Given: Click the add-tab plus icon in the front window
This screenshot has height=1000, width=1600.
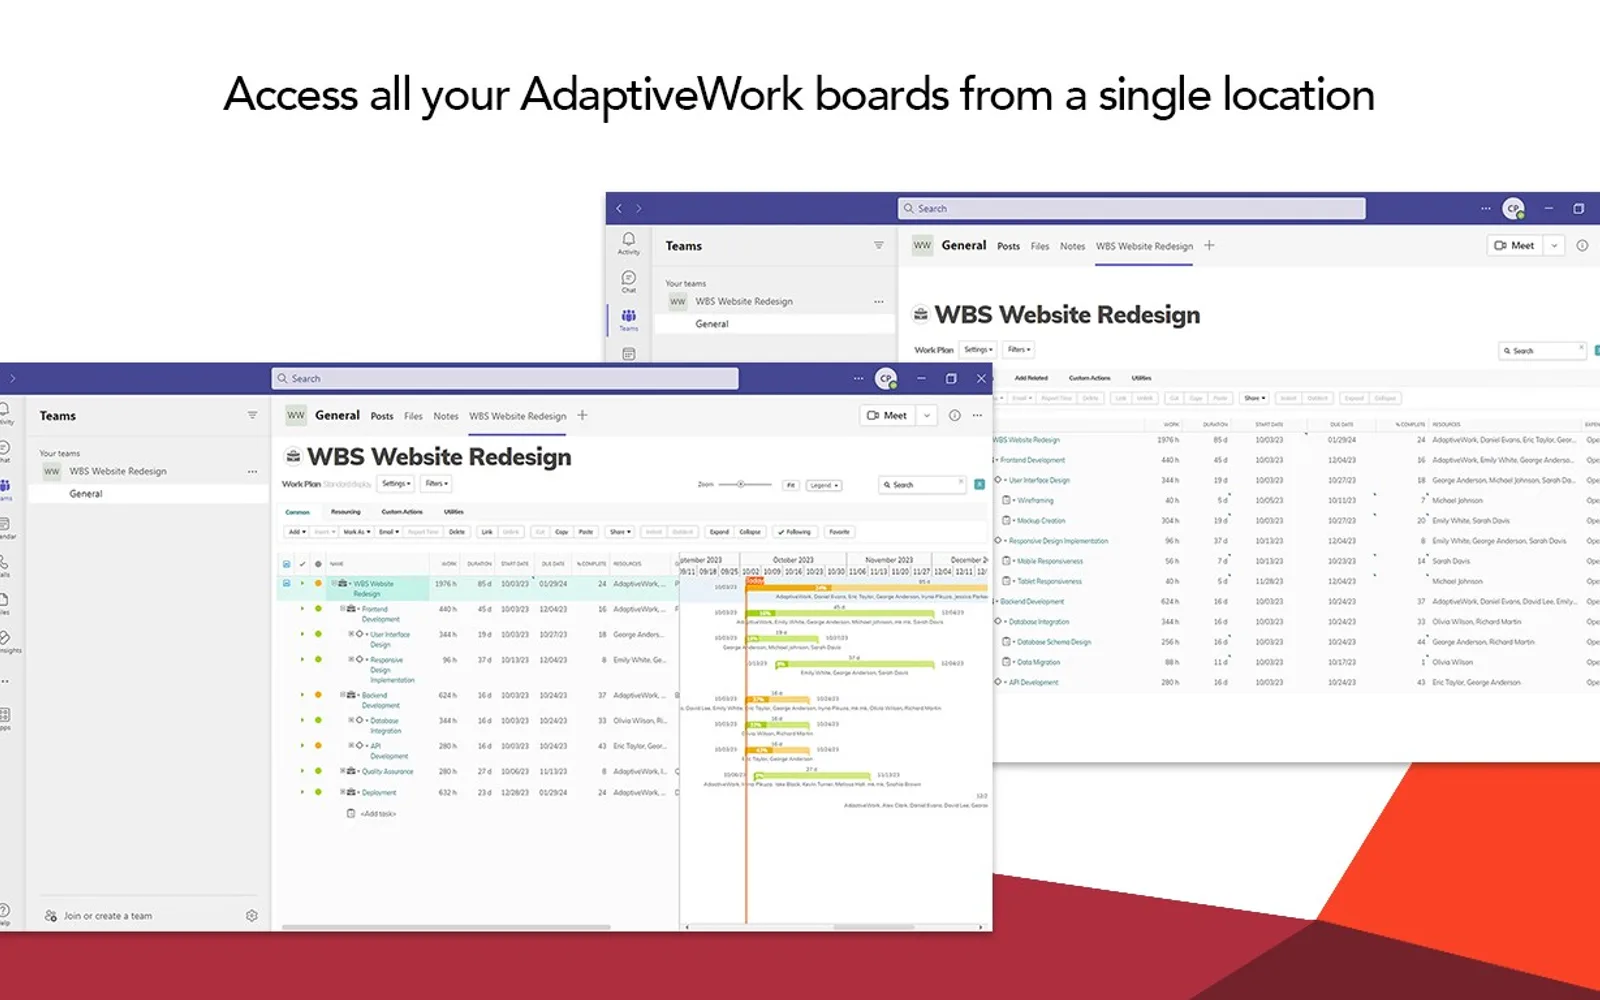Looking at the screenshot, I should tap(583, 415).
